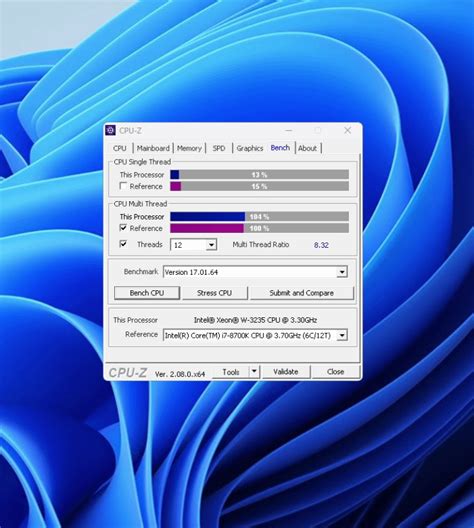Click the Multi Thread Reference bar

[x=259, y=228]
